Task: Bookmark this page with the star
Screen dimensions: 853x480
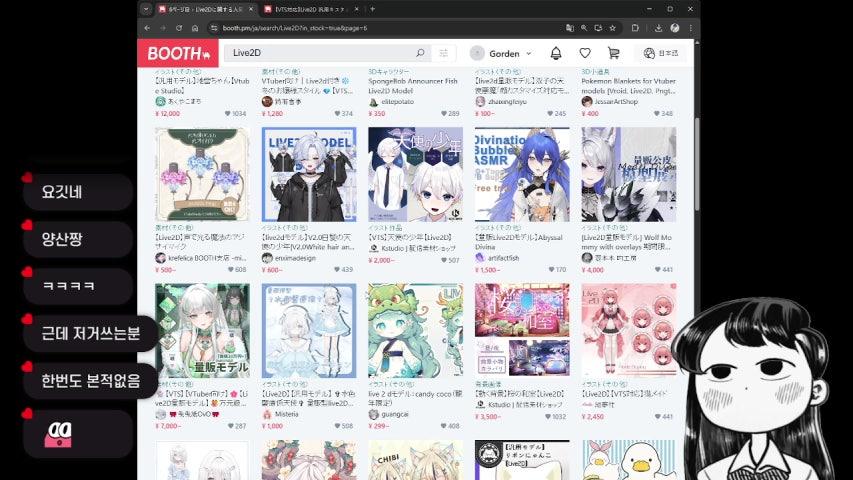Action: point(613,28)
